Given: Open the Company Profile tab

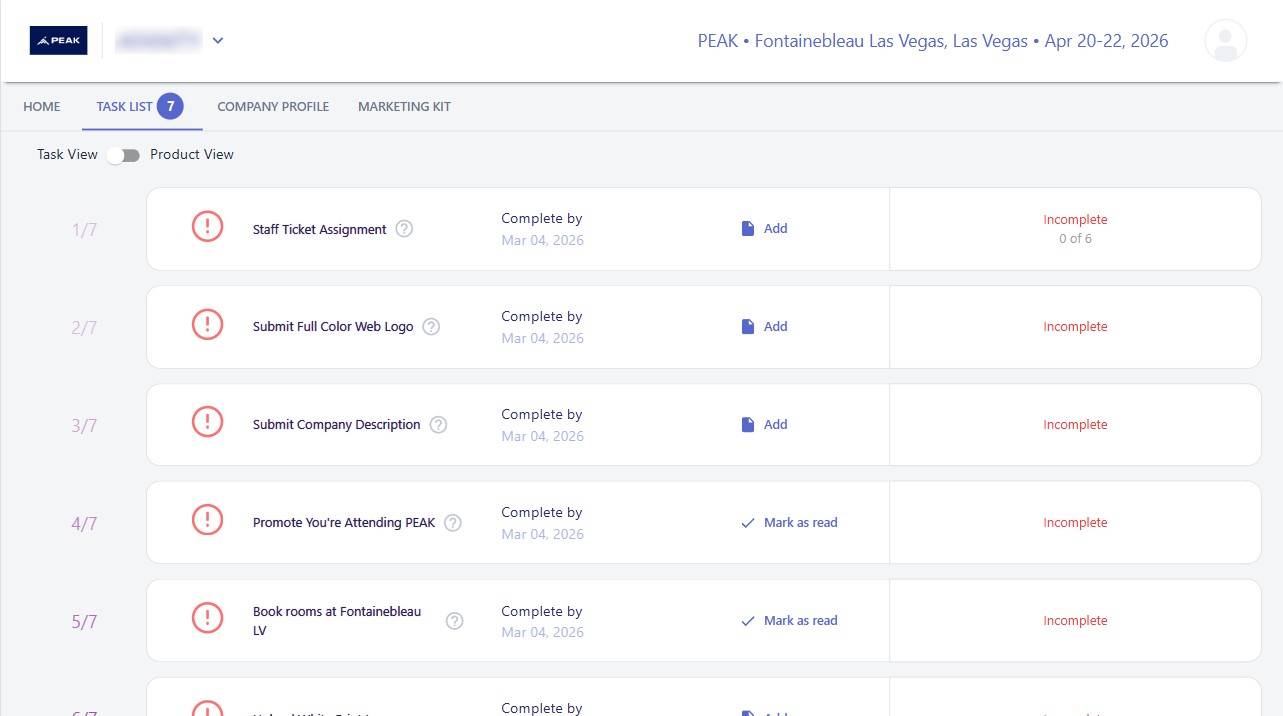Looking at the screenshot, I should pos(273,107).
